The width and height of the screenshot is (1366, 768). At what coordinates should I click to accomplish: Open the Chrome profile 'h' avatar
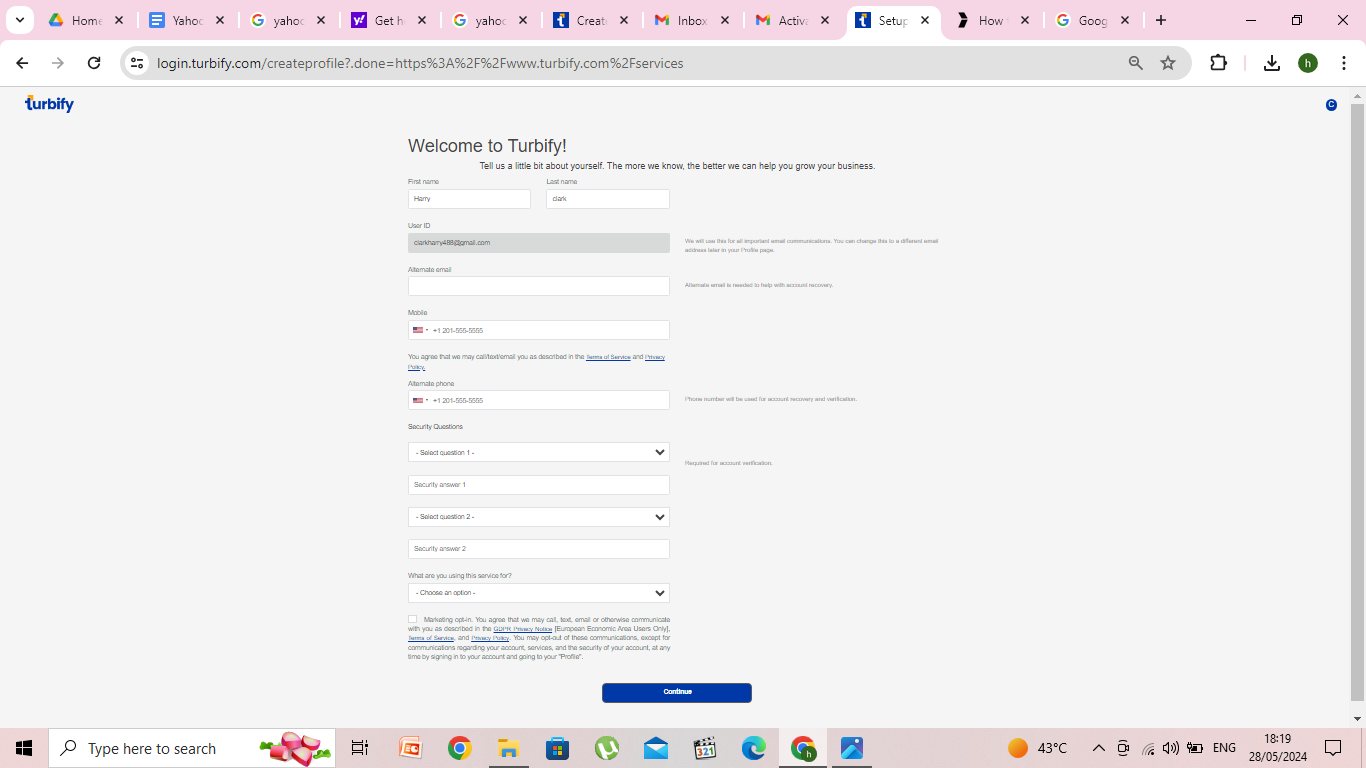pos(1308,63)
